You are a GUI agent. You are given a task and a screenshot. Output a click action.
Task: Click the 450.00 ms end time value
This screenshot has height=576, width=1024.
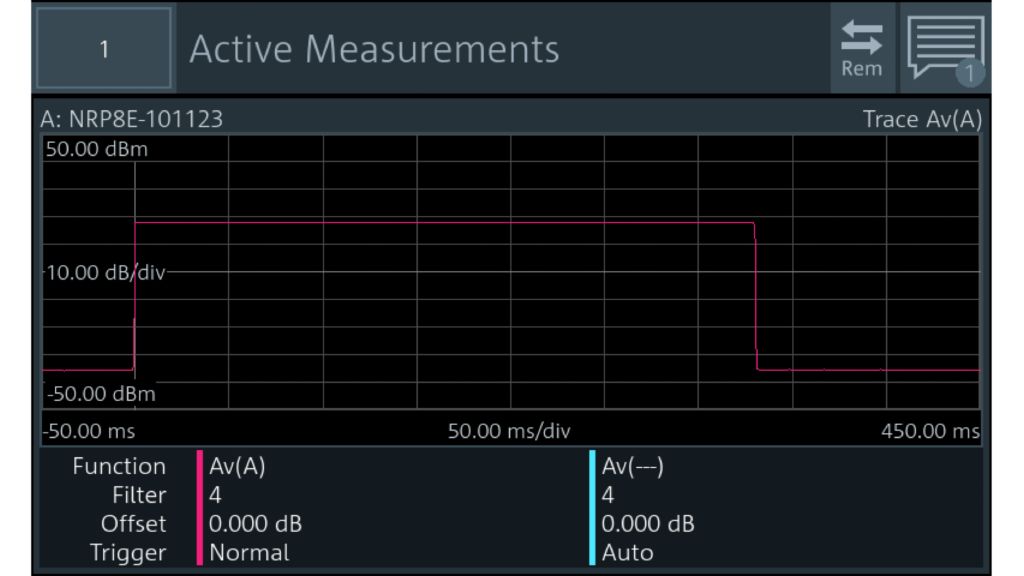coord(930,432)
